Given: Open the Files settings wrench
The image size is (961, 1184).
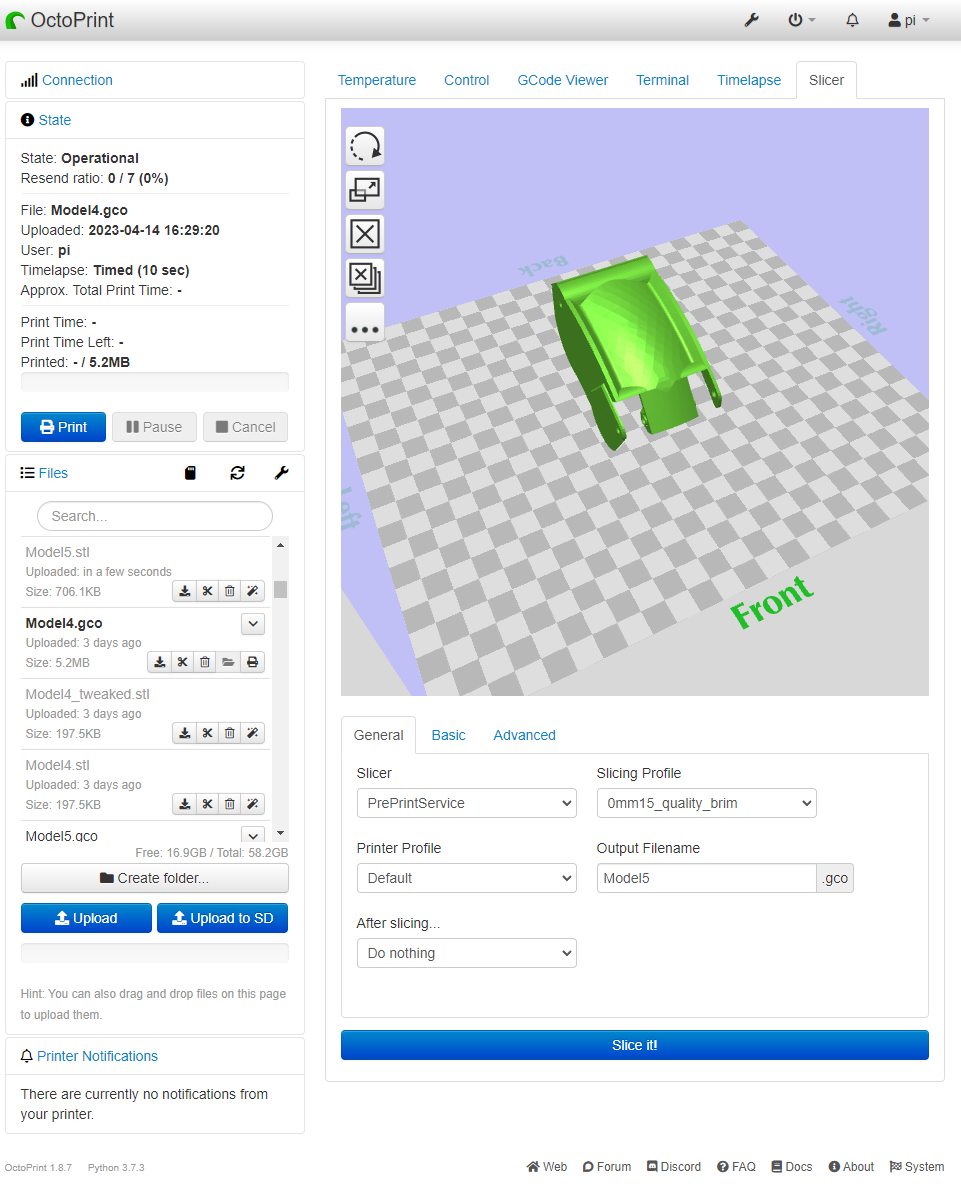Looking at the screenshot, I should pos(282,473).
